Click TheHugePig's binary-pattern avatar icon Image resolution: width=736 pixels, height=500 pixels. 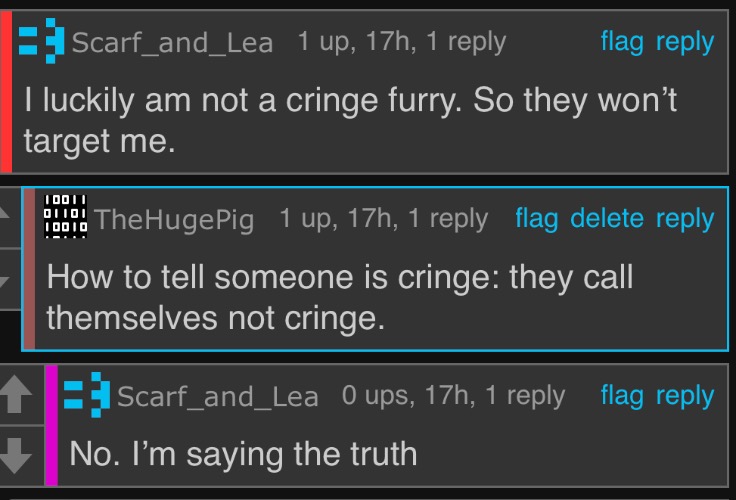coord(66,217)
